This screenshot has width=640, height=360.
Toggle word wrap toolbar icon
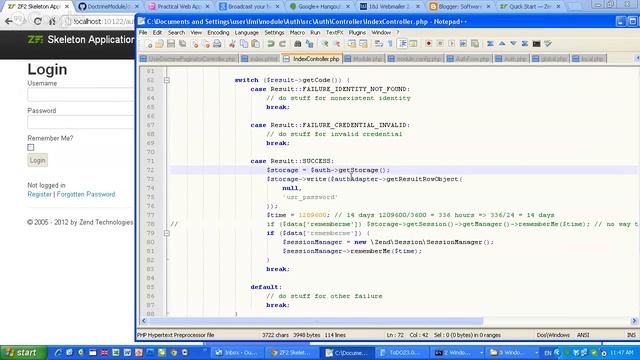click(378, 44)
